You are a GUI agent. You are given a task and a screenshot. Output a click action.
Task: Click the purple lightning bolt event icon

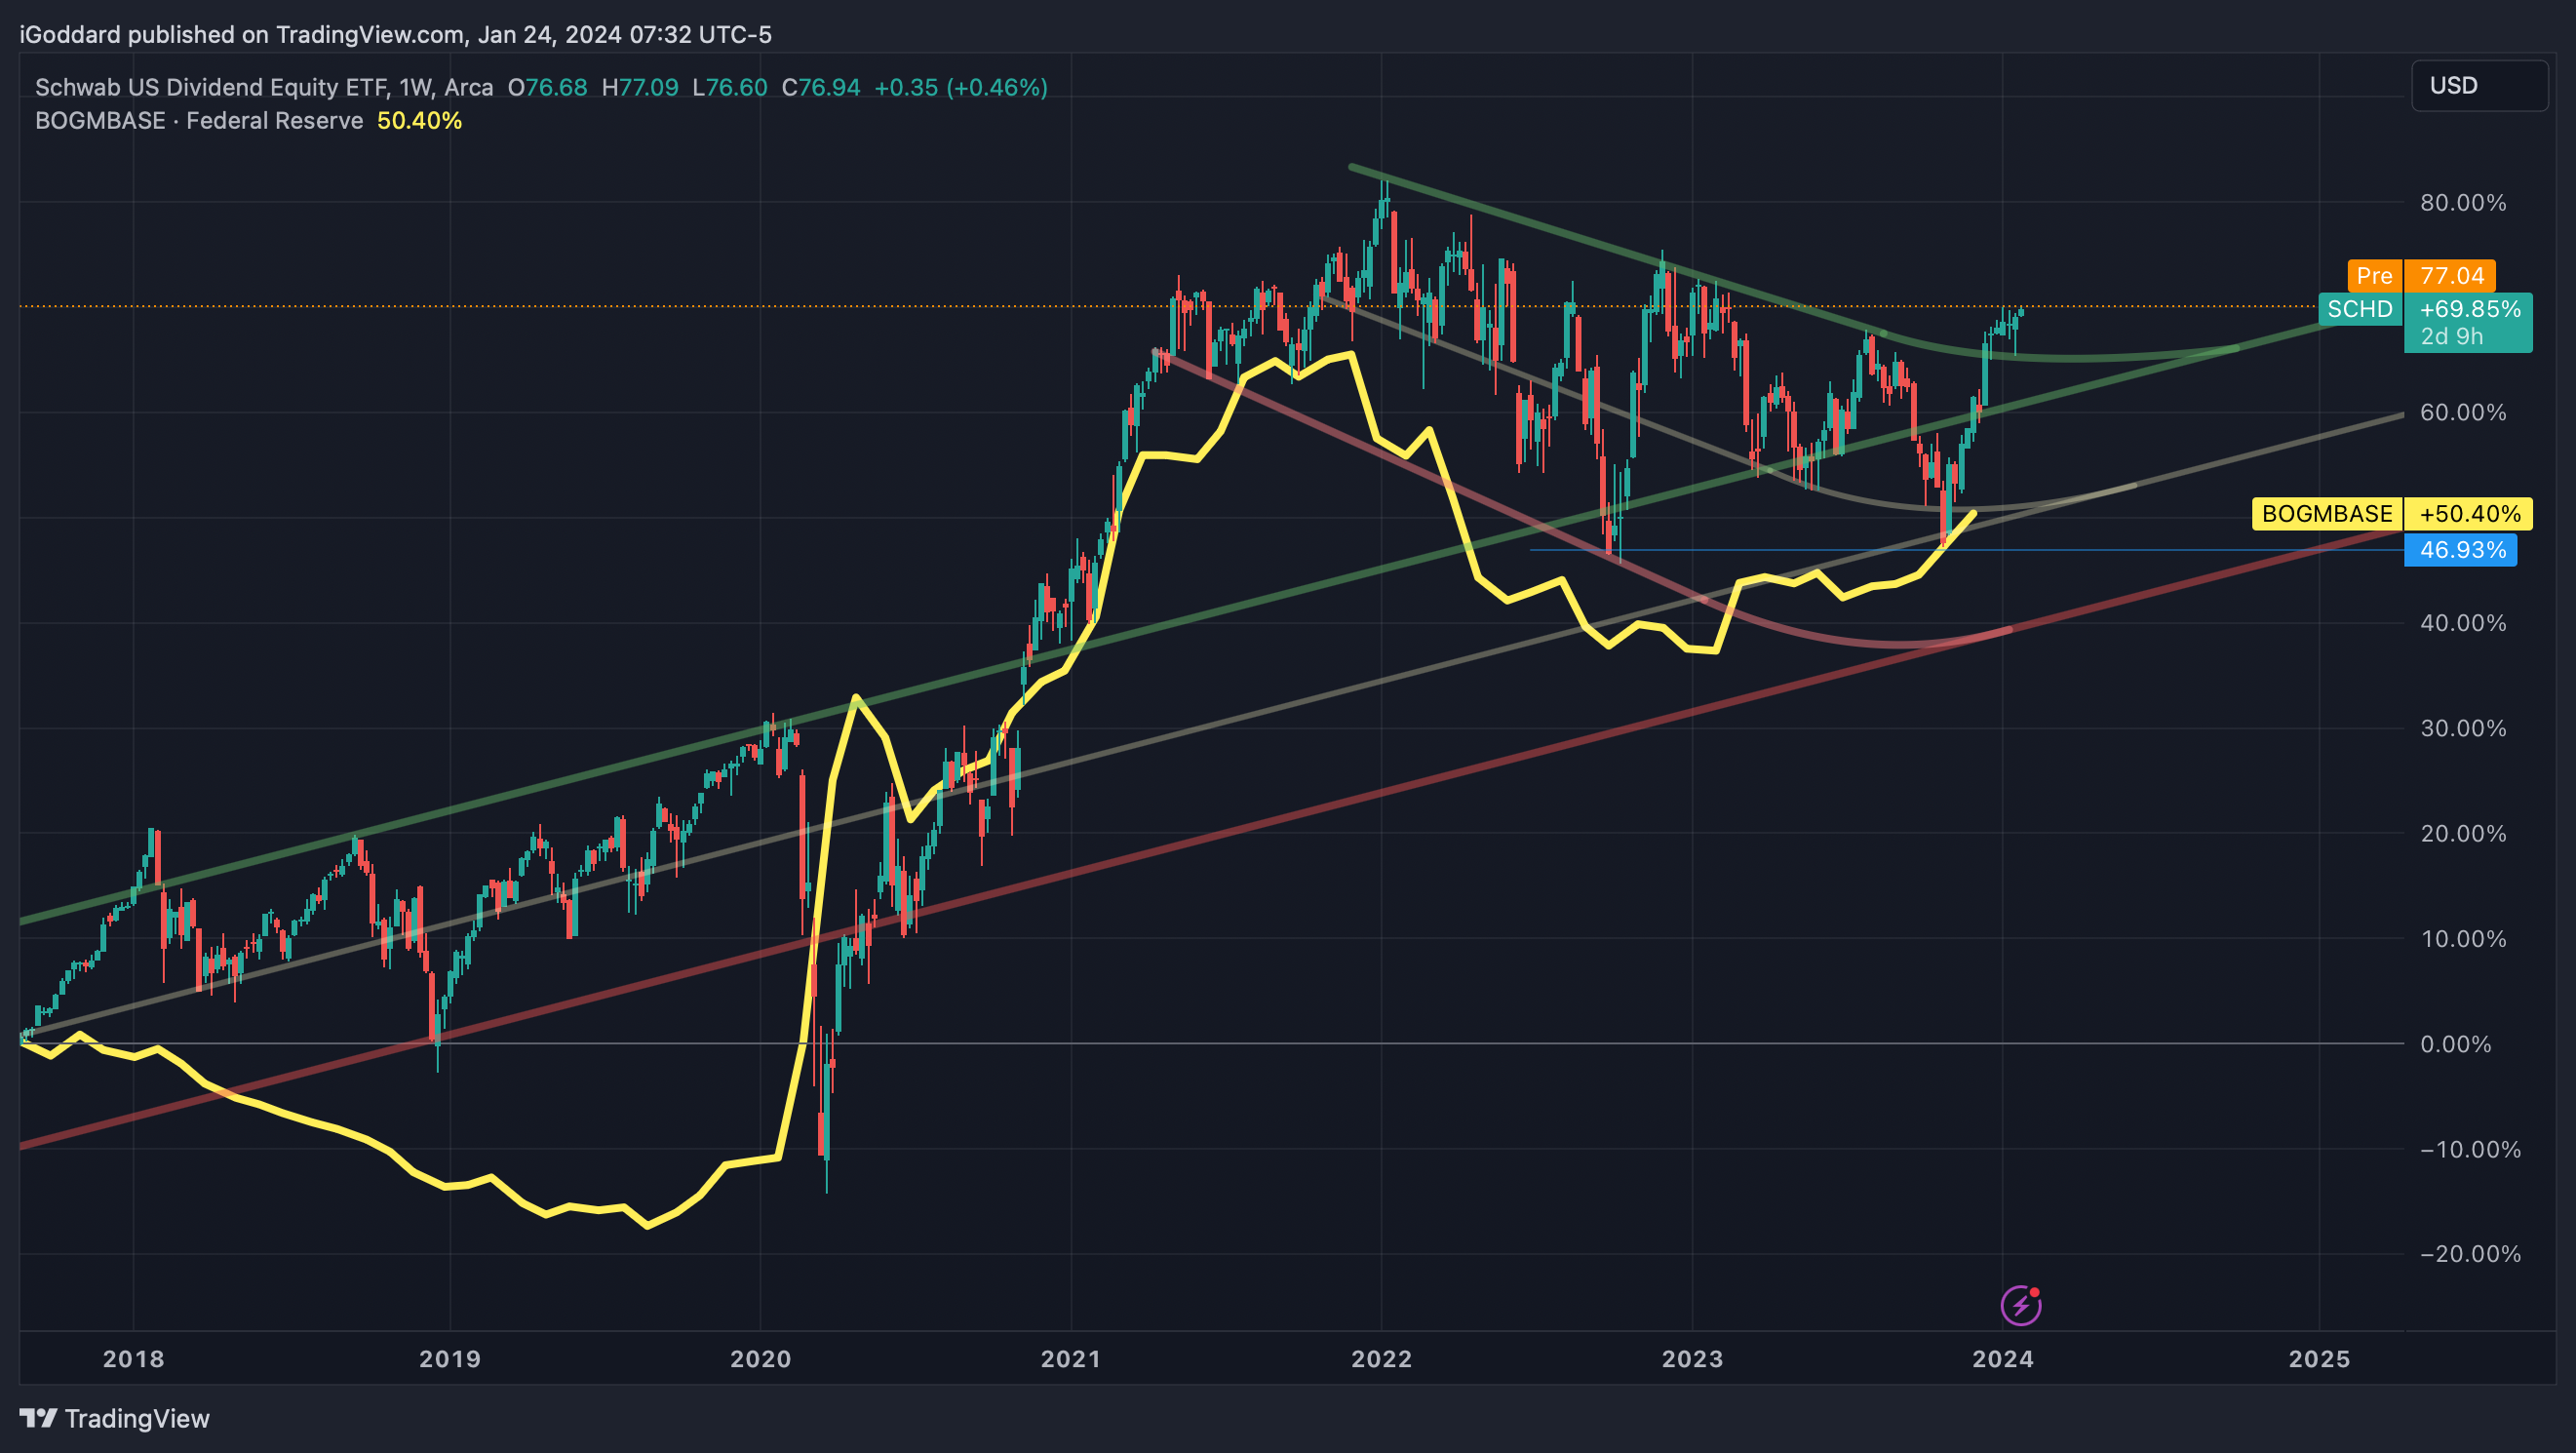pyautogui.click(x=2020, y=1305)
